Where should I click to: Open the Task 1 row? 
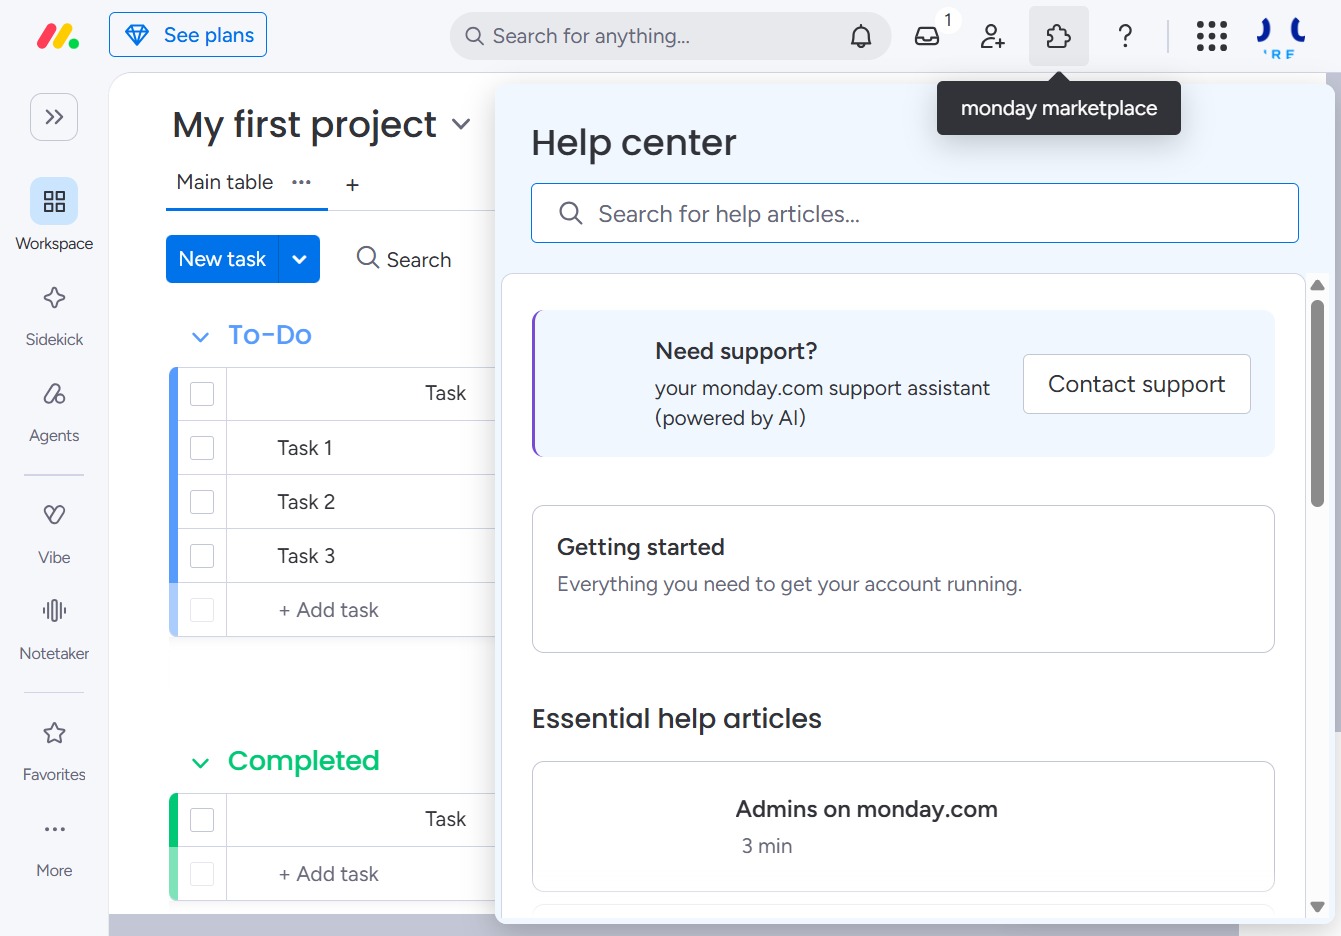click(305, 448)
